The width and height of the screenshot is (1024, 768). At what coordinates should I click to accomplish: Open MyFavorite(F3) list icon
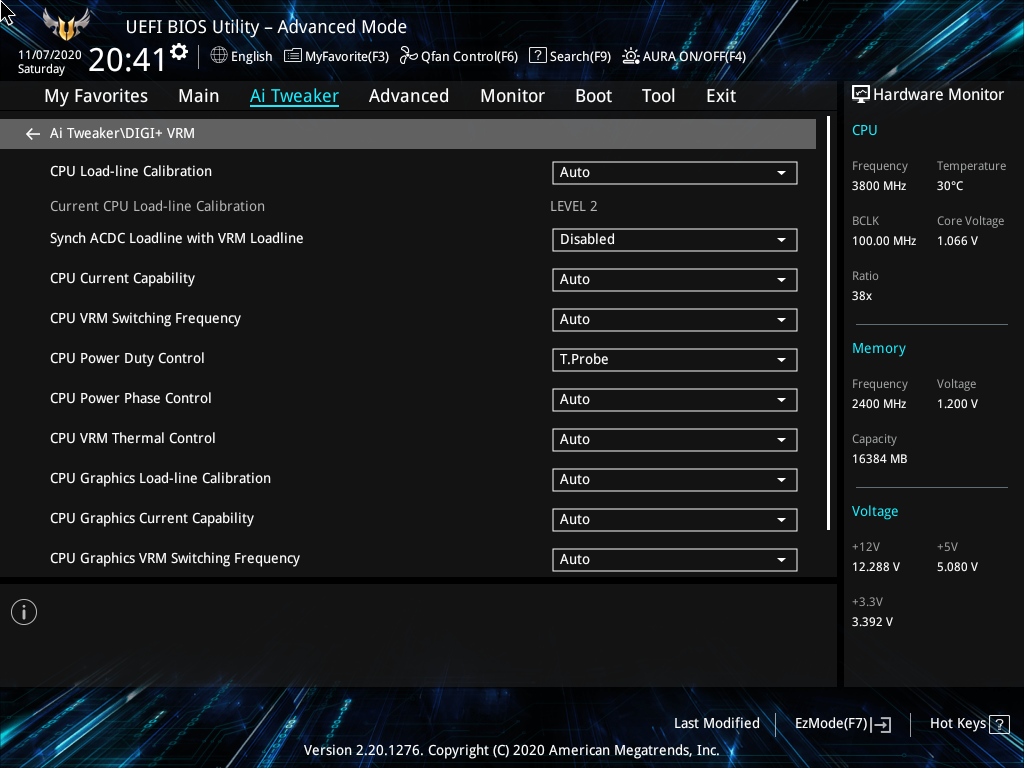coord(293,56)
